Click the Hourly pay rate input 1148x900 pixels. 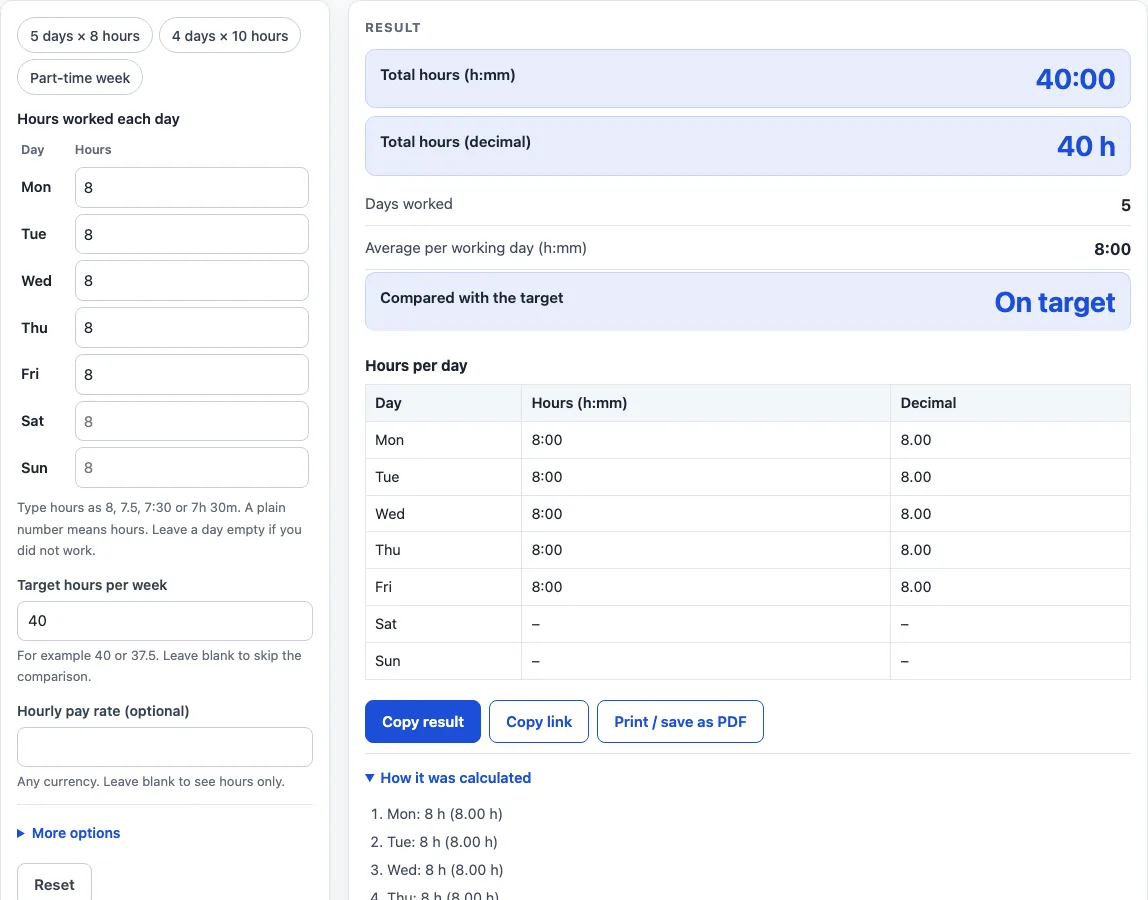[x=165, y=747]
